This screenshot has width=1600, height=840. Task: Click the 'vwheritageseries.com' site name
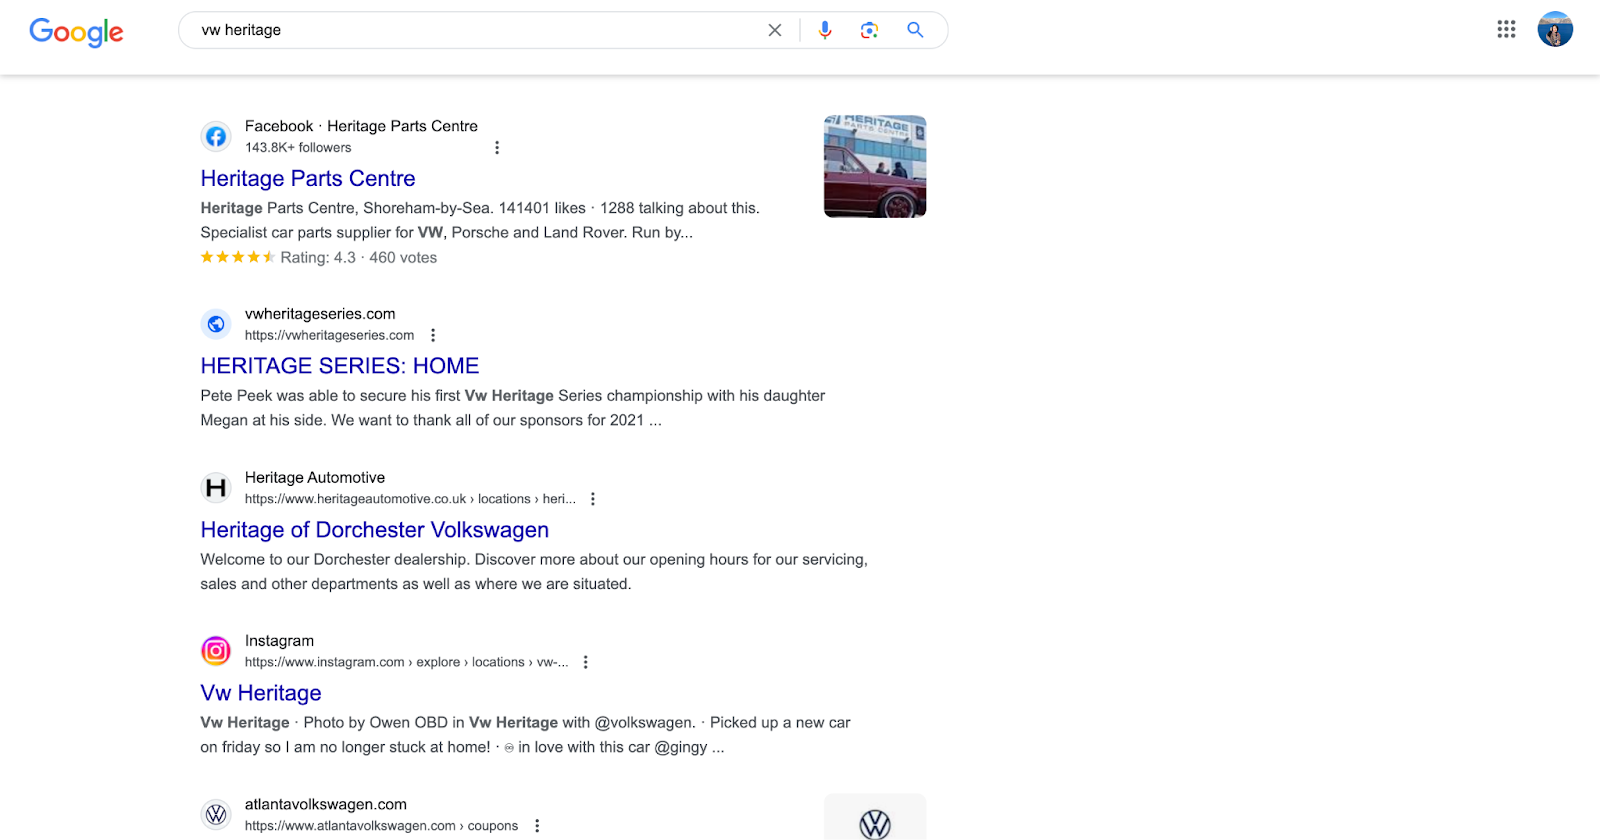320,314
